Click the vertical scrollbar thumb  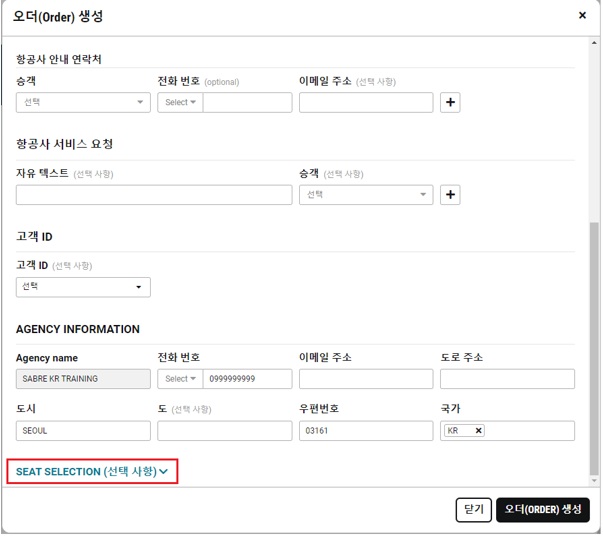[x=594, y=349]
